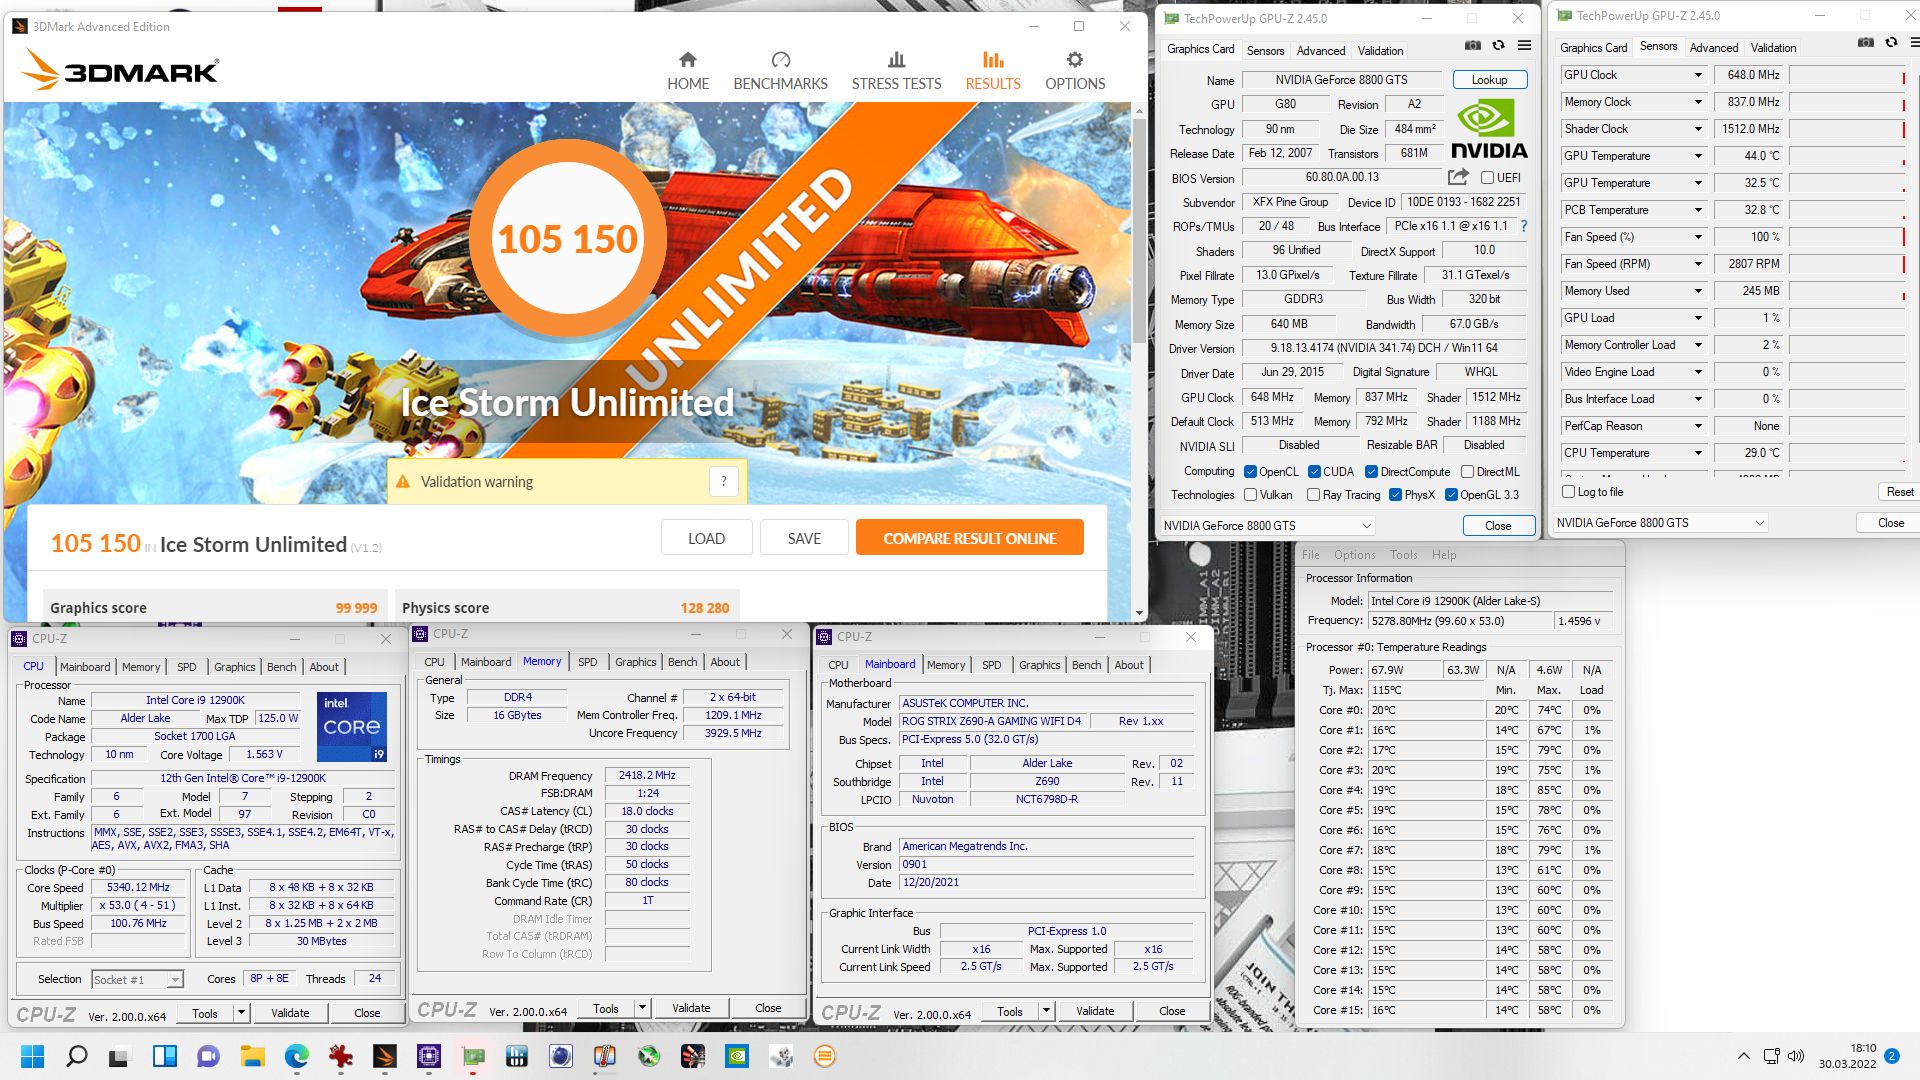The width and height of the screenshot is (1920, 1080).
Task: Expand the Fan Speed (RPM) sensor dropdown
Action: (x=1698, y=264)
